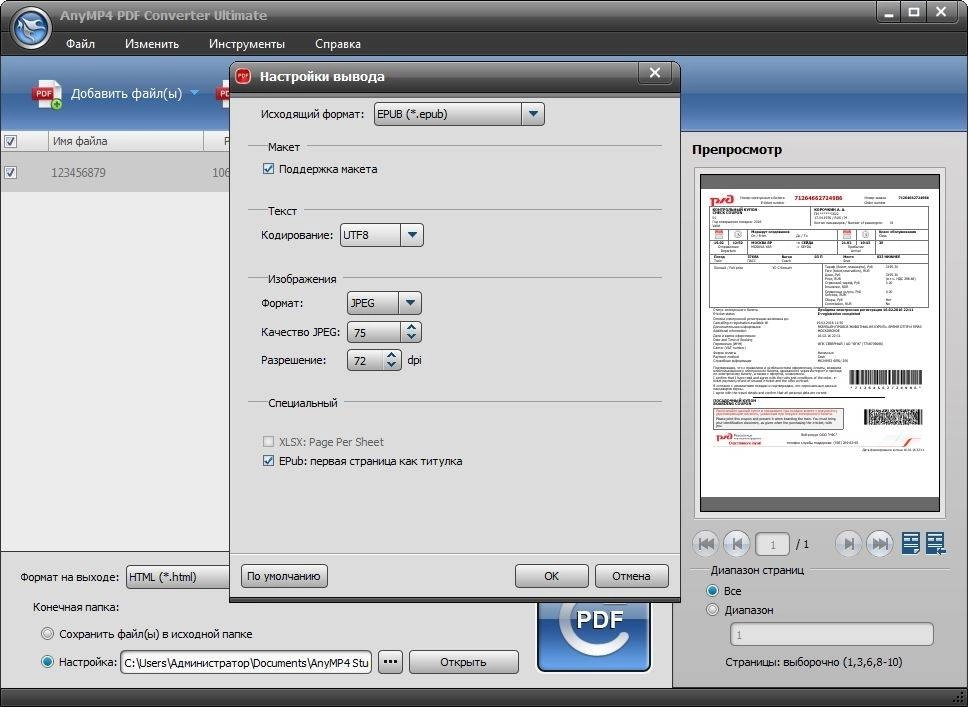Click the page range input field

(x=832, y=634)
